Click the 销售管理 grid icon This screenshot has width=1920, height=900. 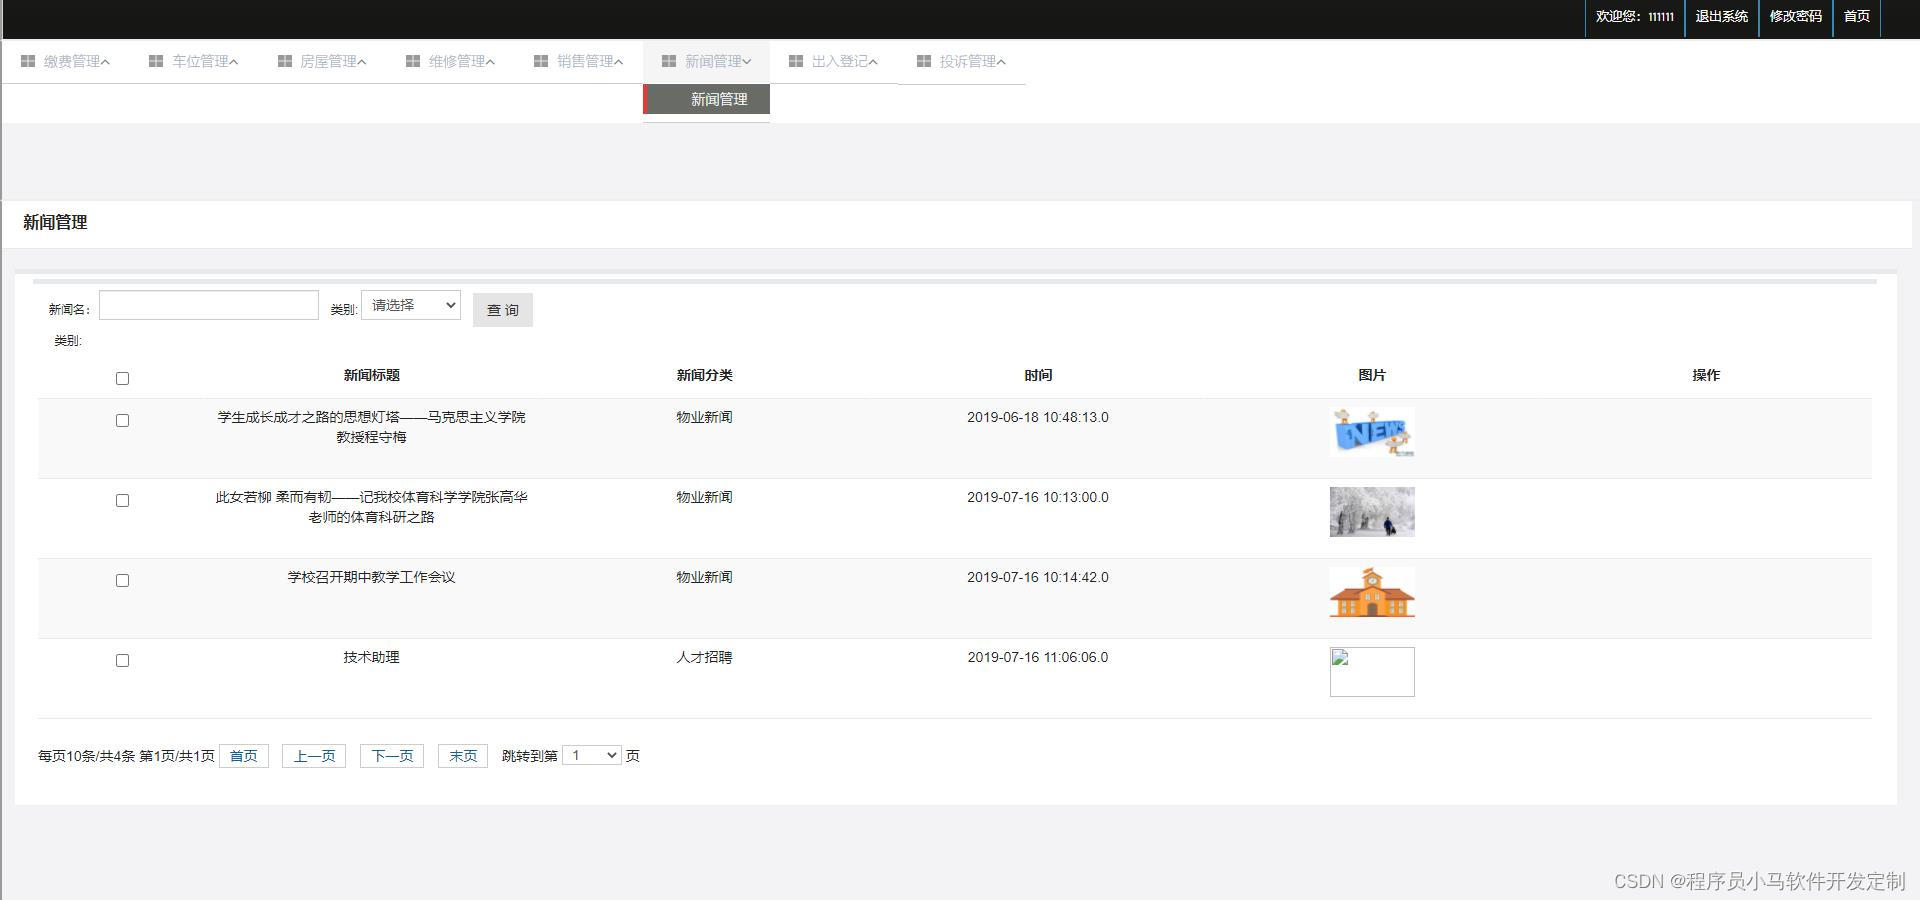[540, 60]
